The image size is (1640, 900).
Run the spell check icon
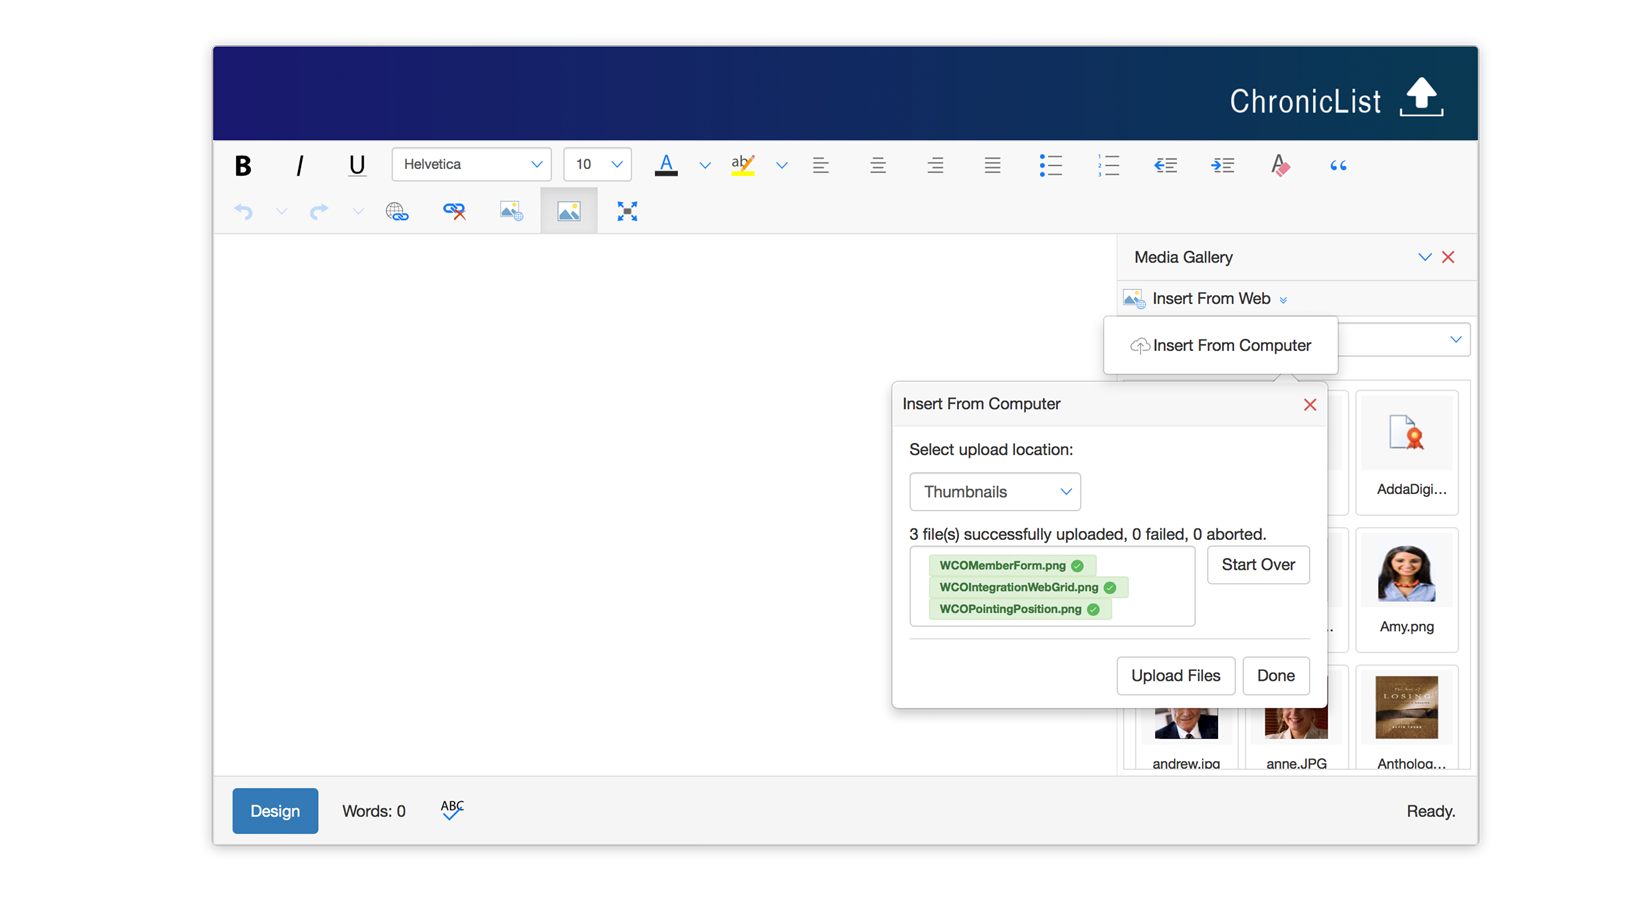(452, 810)
